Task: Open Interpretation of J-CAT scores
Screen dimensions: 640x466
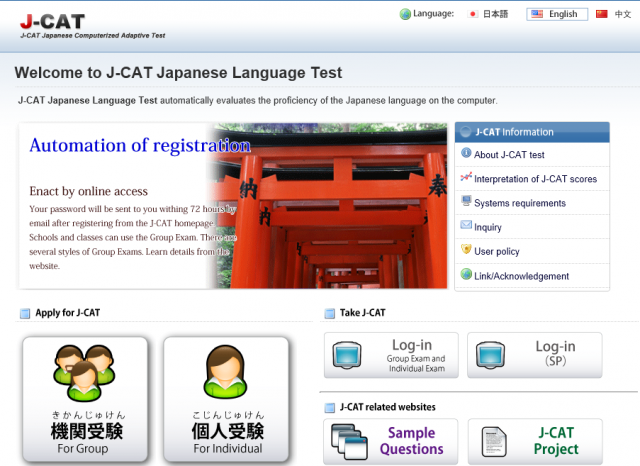Action: coord(535,179)
